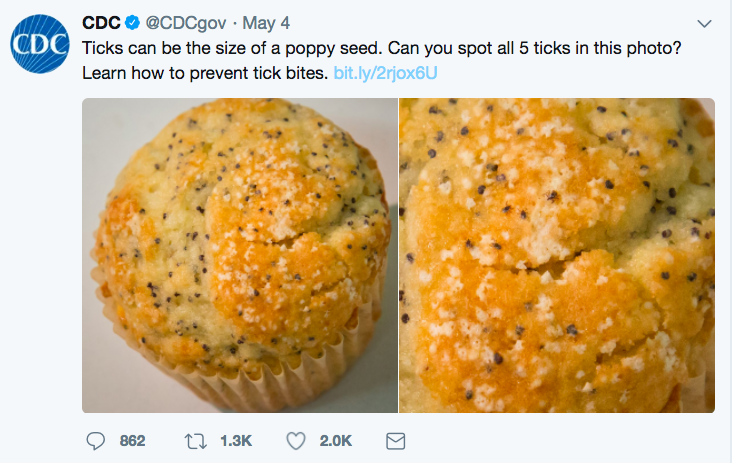Open the tweet options chevron menu
Image resolution: width=732 pixels, height=463 pixels.
[704, 23]
